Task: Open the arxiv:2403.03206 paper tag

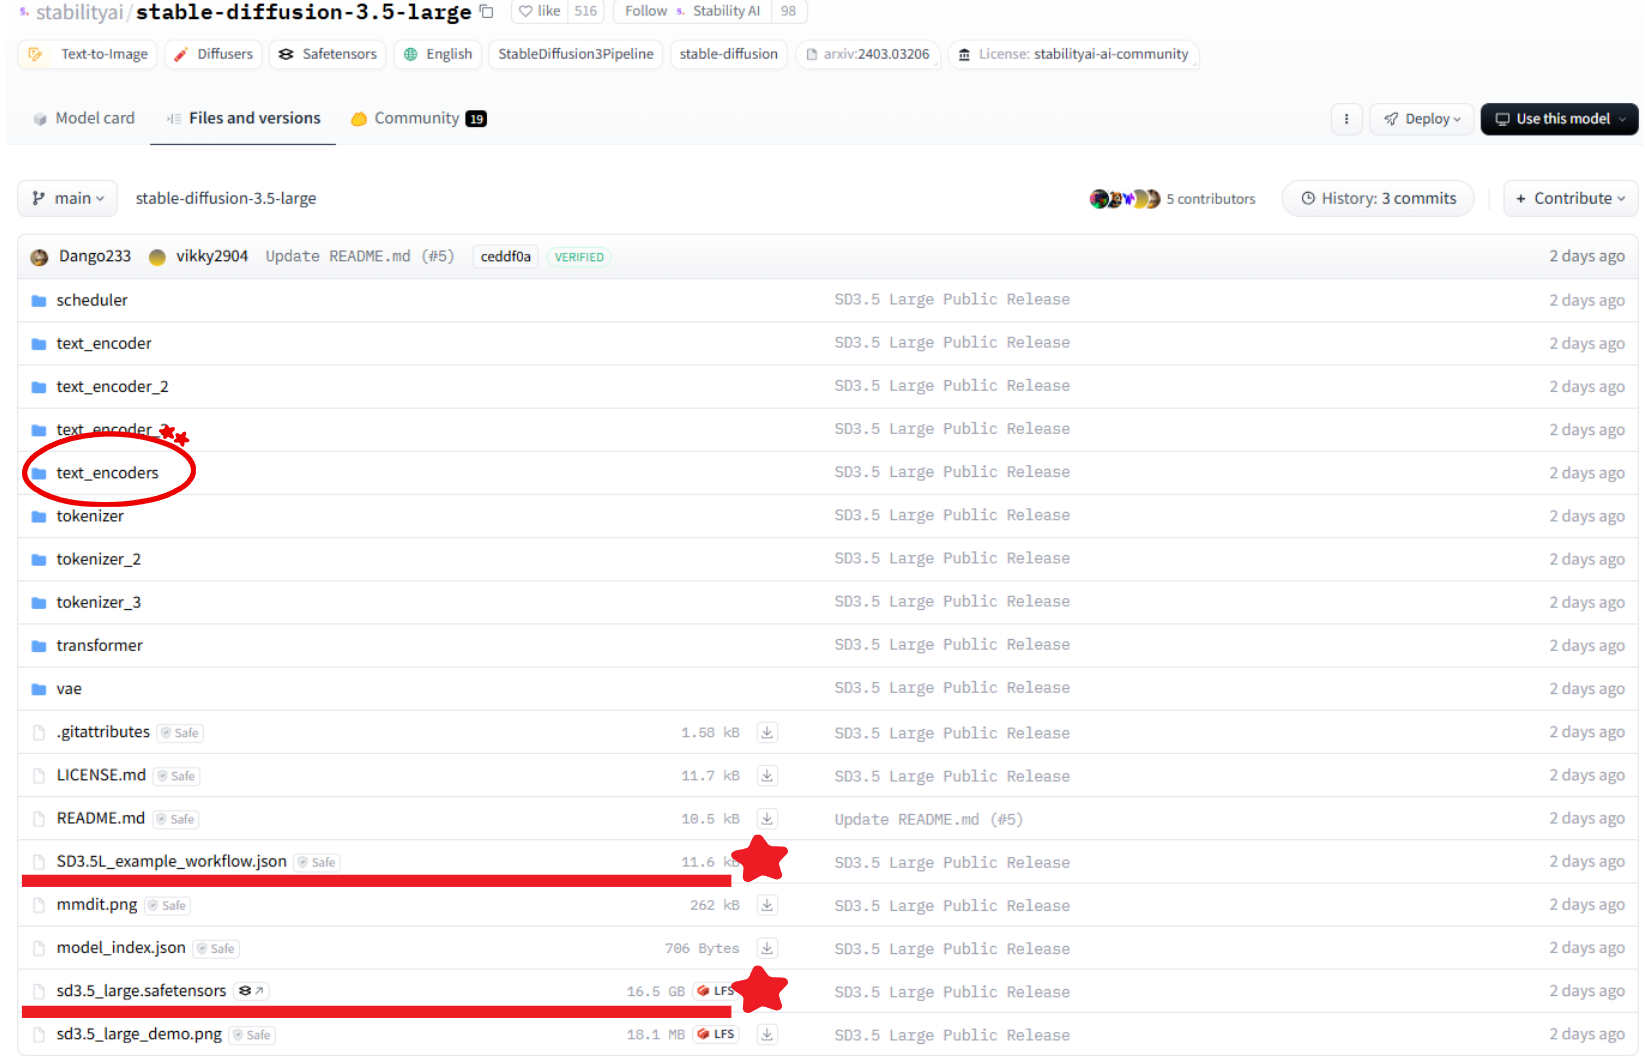Action: click(x=868, y=54)
